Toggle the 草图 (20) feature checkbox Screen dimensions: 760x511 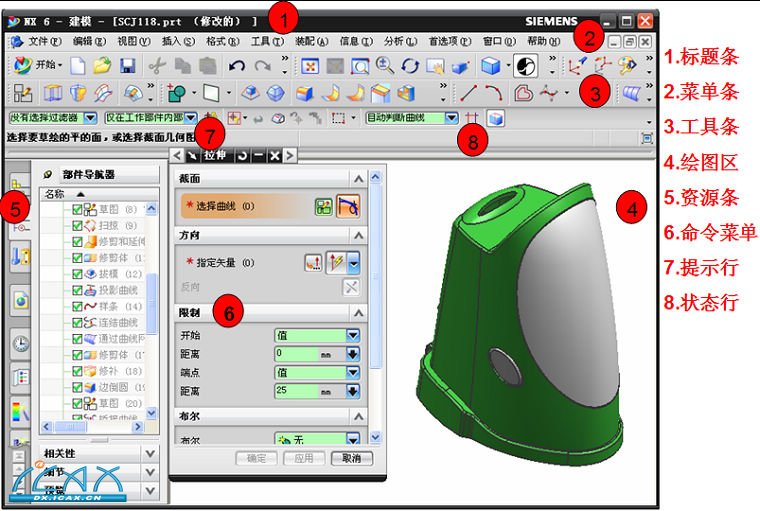click(77, 403)
